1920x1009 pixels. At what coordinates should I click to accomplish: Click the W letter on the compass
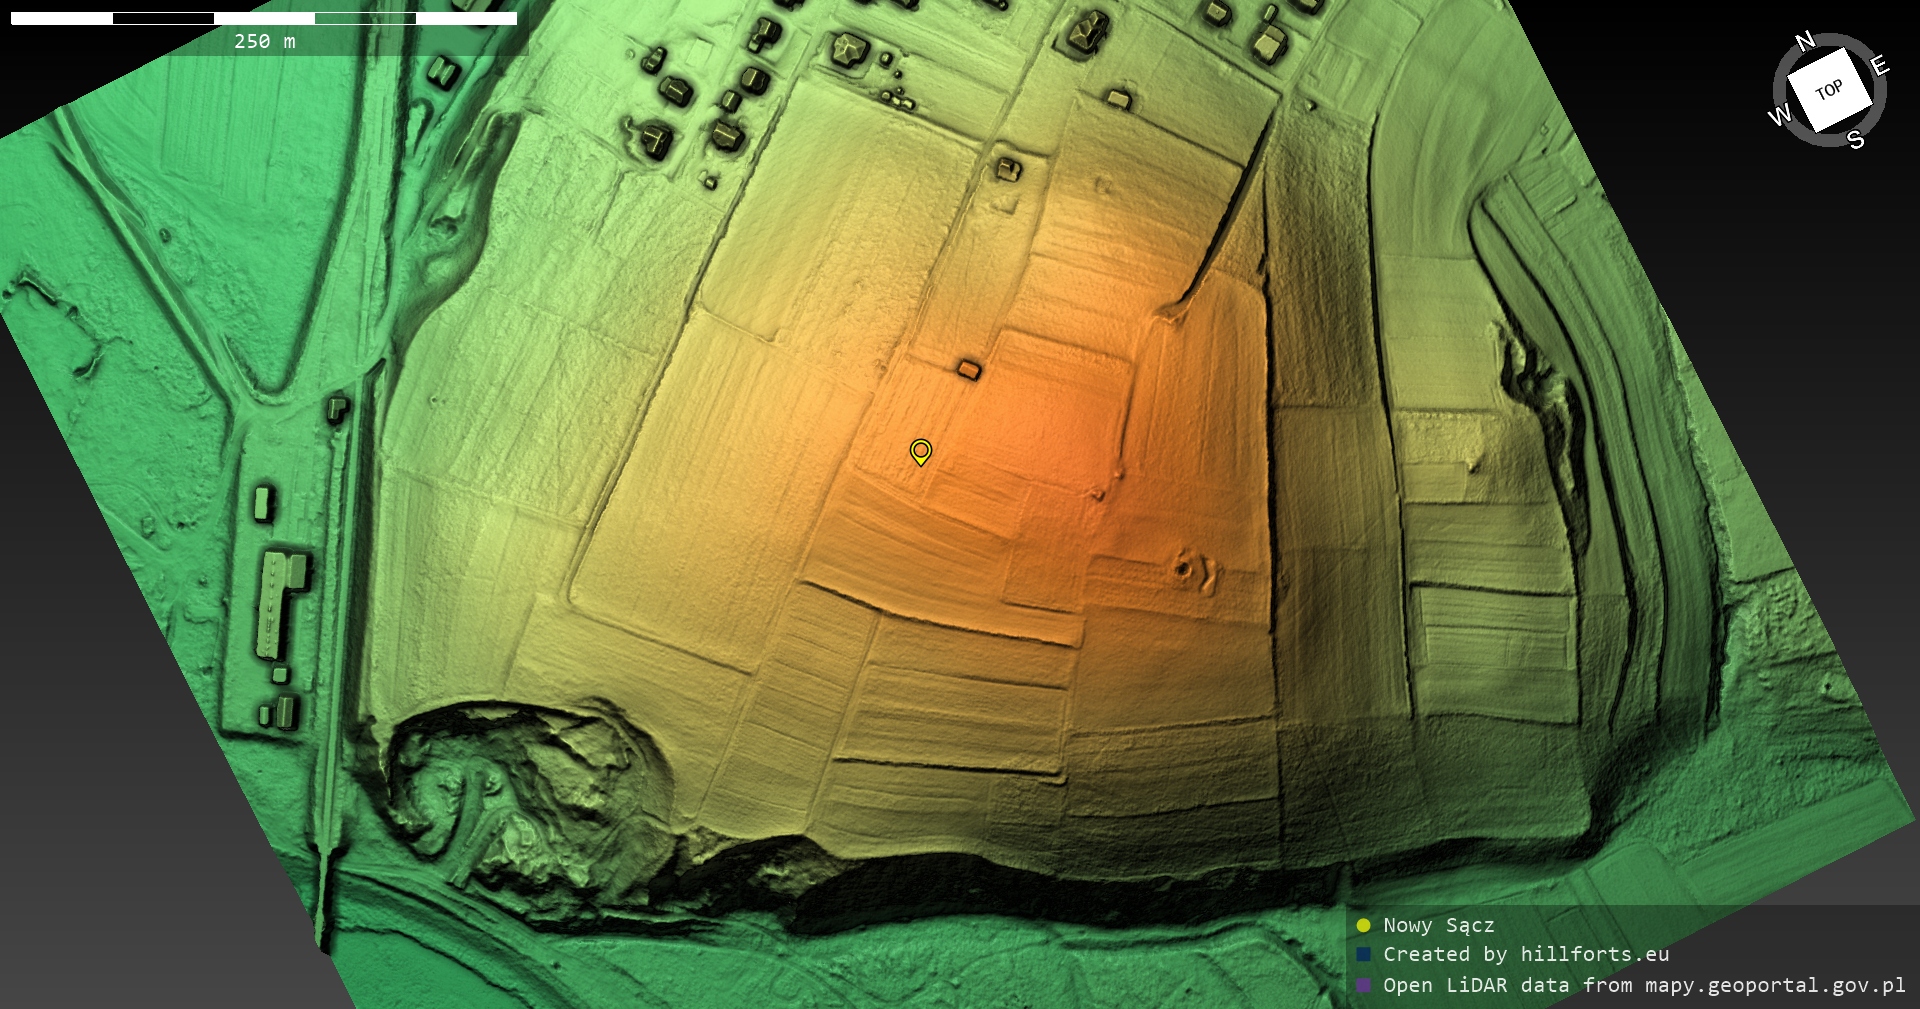(x=1780, y=115)
